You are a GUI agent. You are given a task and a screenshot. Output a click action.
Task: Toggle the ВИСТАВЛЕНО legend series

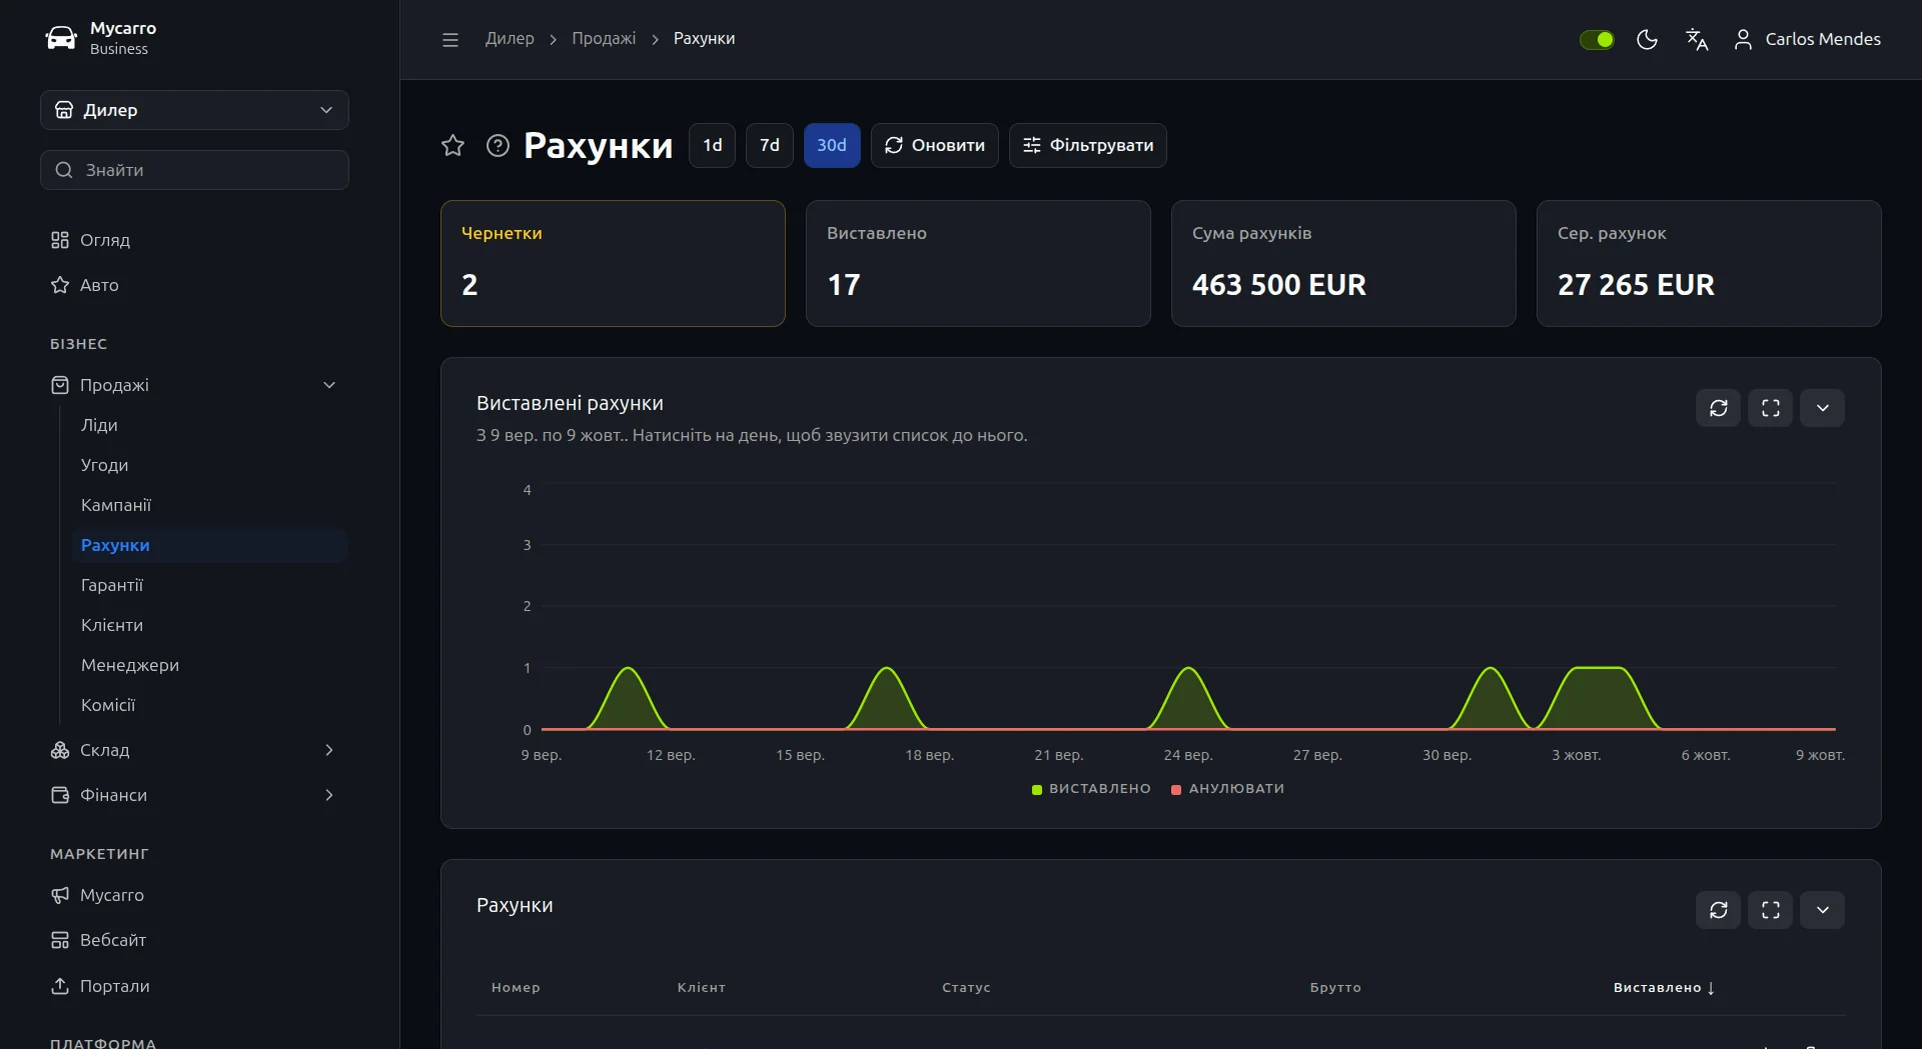pos(1091,789)
